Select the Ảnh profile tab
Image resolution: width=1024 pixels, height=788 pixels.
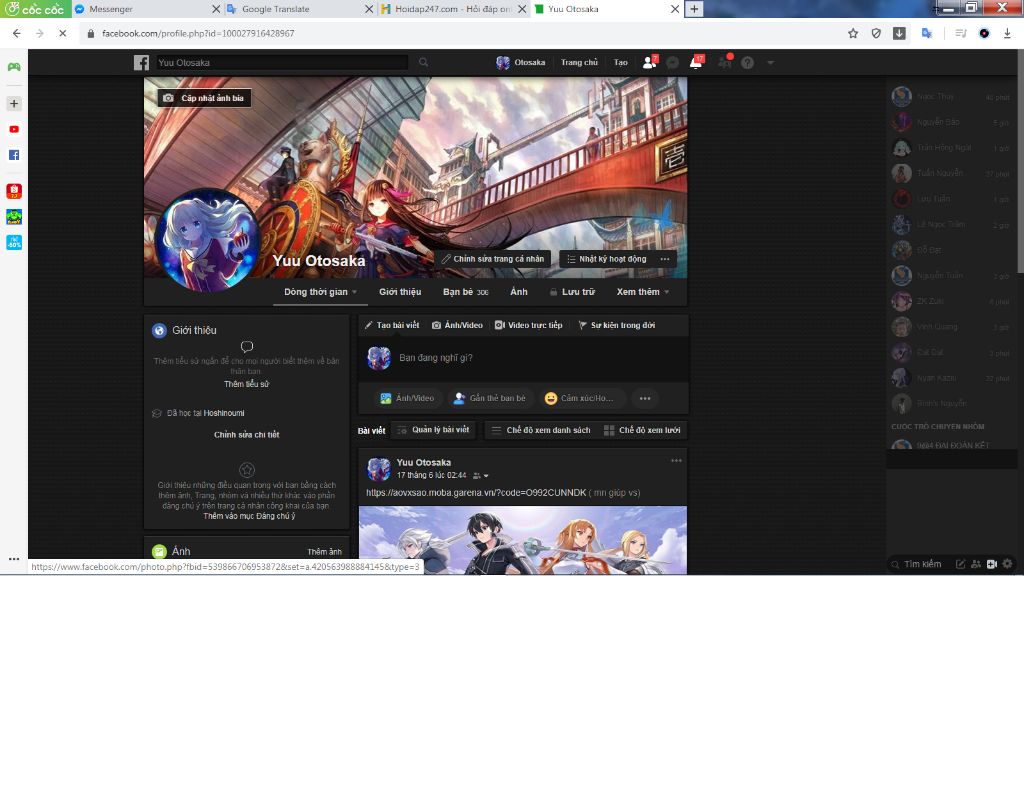pyautogui.click(x=519, y=292)
